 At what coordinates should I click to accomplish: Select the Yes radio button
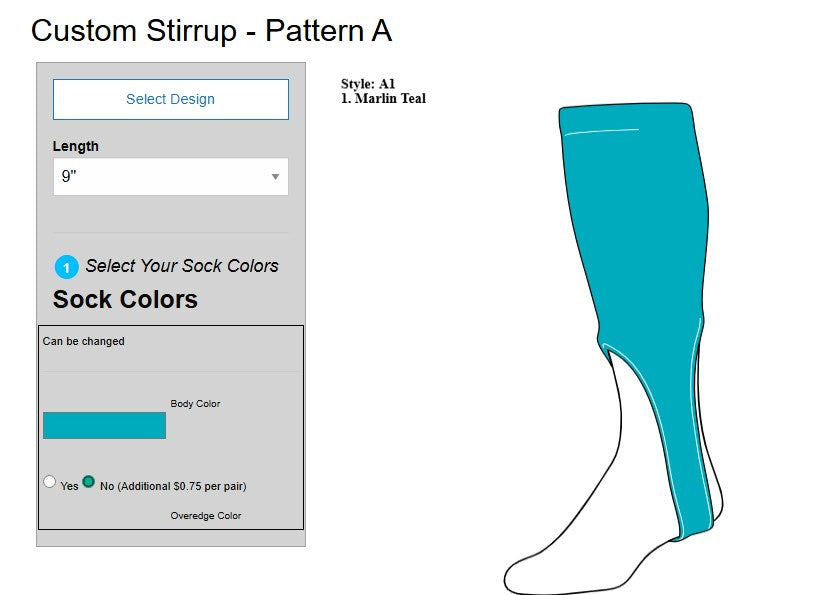click(x=50, y=482)
